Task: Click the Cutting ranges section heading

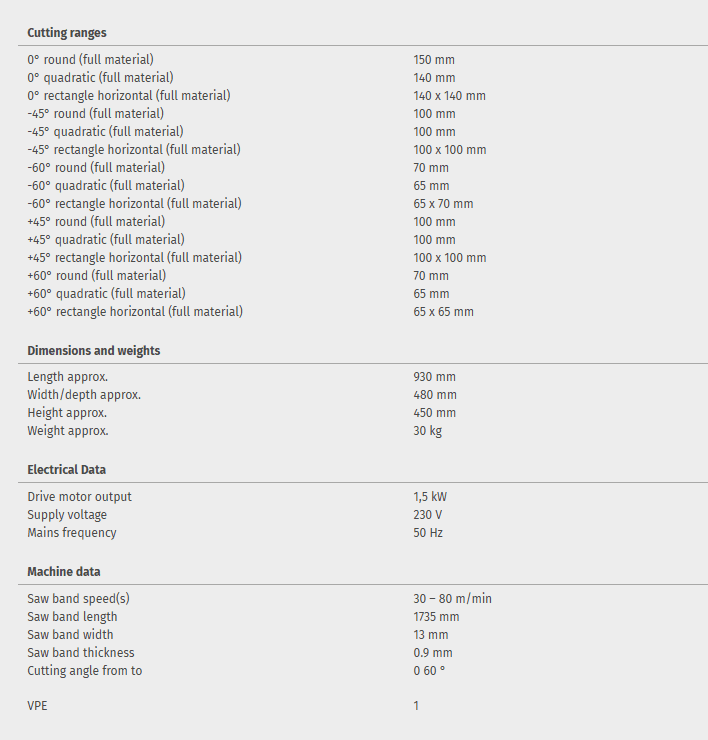Action: [67, 33]
